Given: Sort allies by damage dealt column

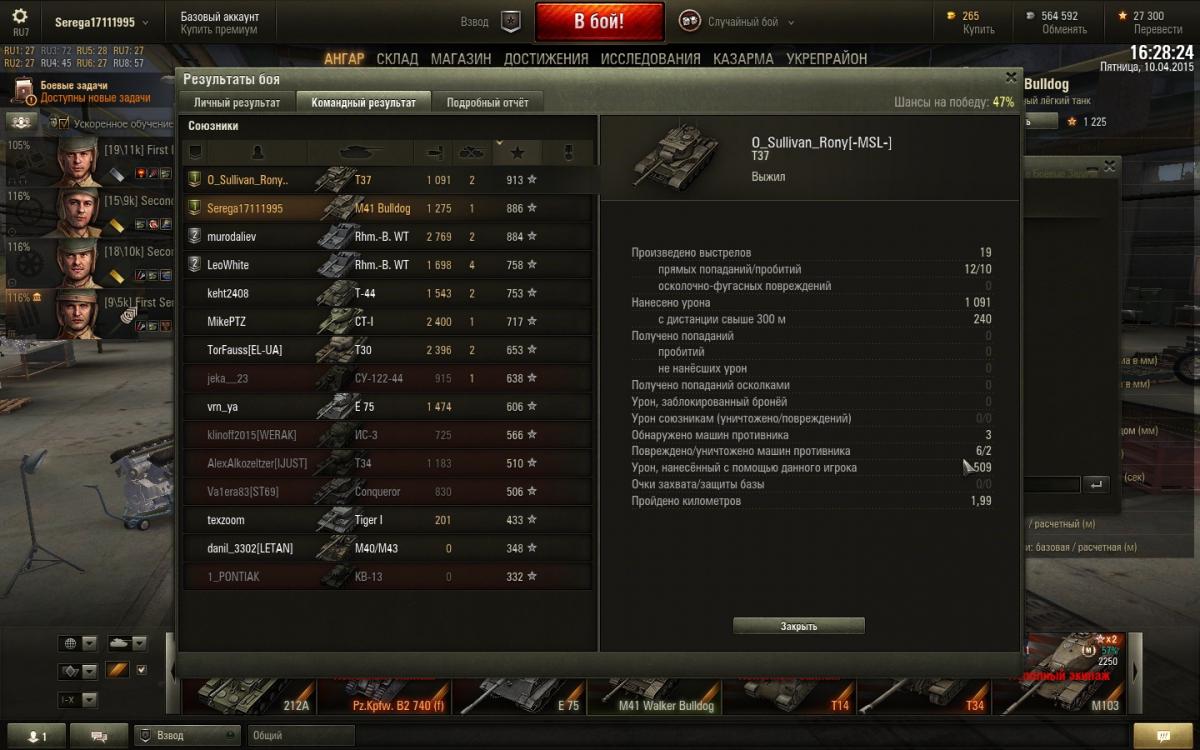Looking at the screenshot, I should click(437, 152).
